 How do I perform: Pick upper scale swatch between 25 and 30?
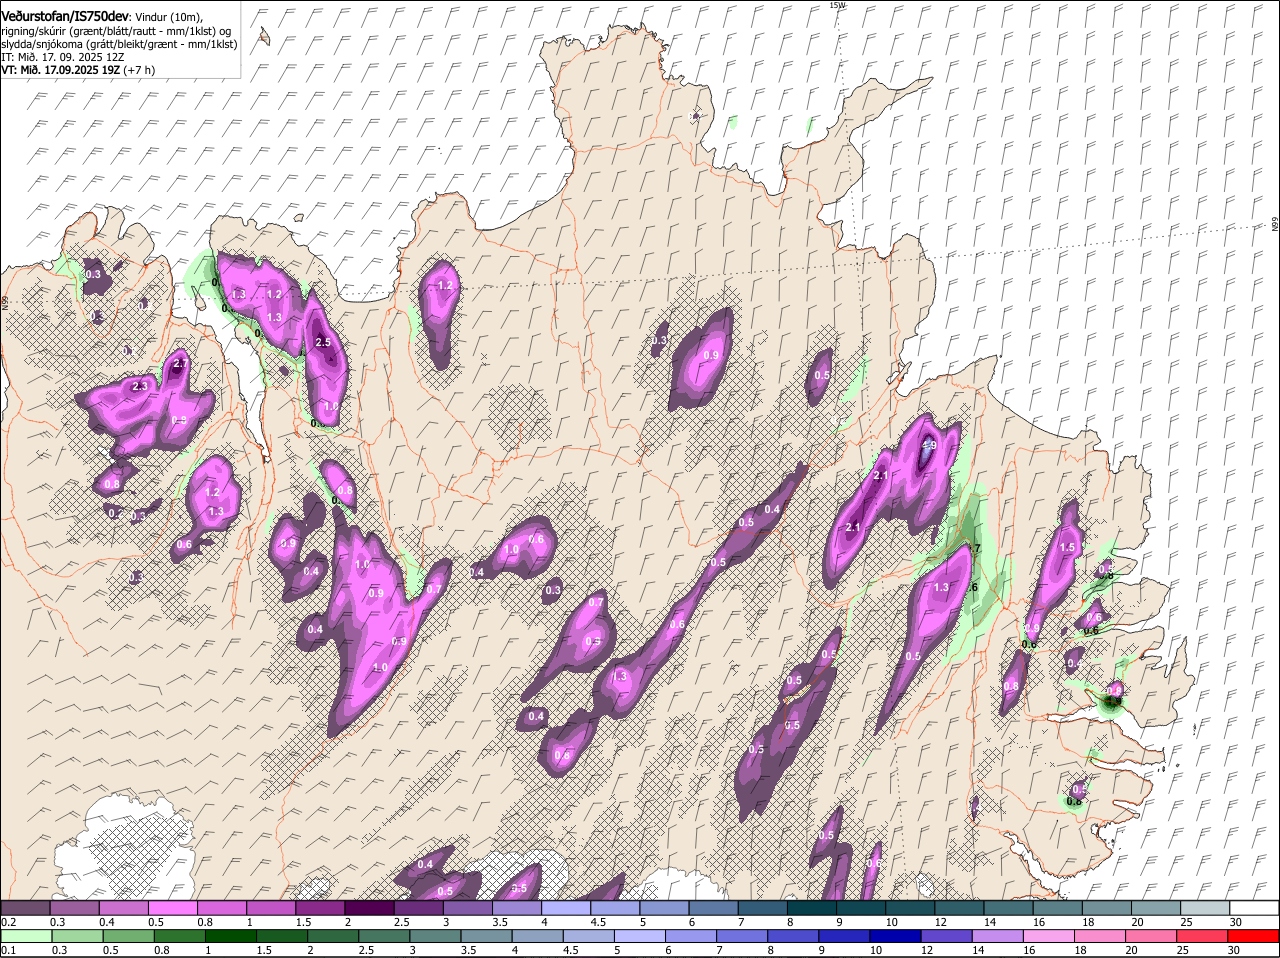pyautogui.click(x=1205, y=908)
